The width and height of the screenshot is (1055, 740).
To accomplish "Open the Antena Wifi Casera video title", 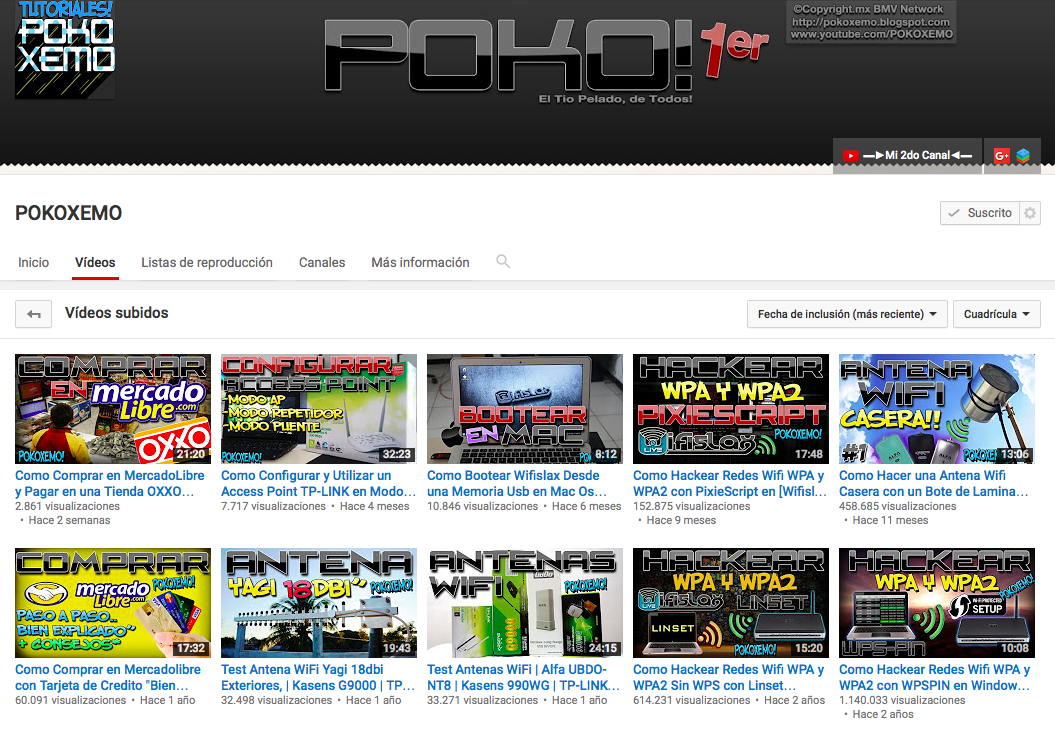I will [x=933, y=483].
